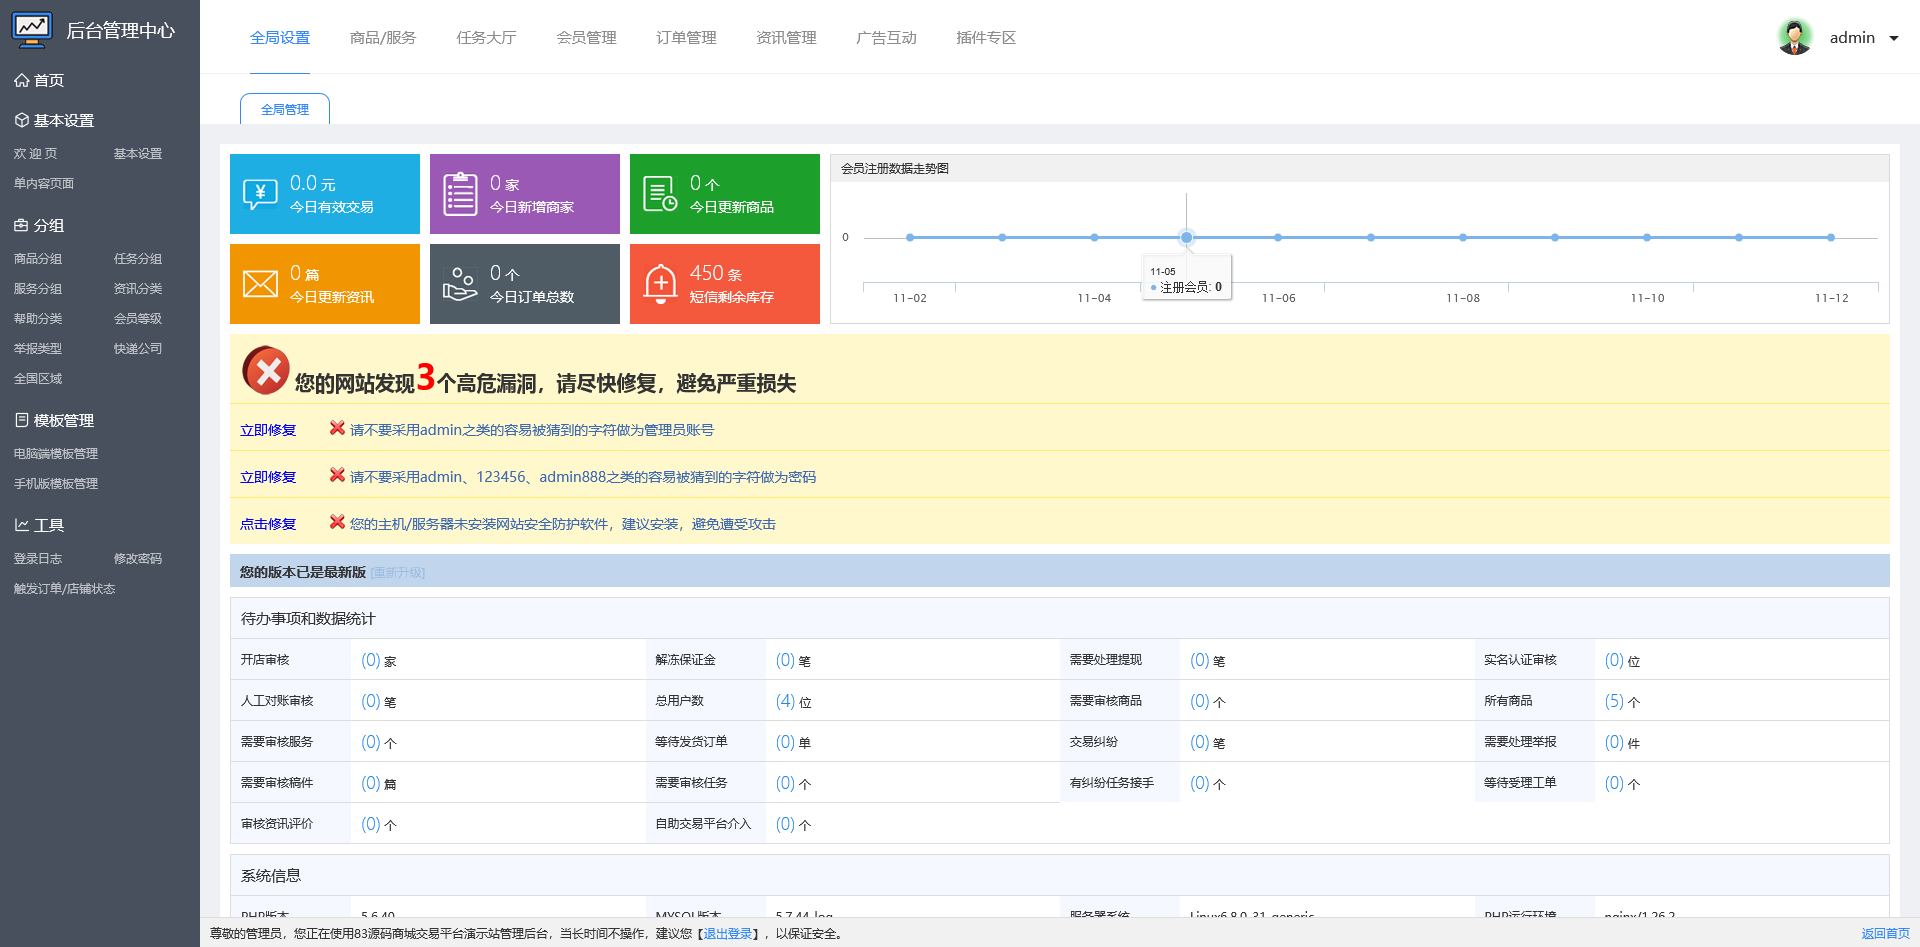Screen dimensions: 1920x947
Task: Open 修改密码 in sidebar
Action: point(138,559)
